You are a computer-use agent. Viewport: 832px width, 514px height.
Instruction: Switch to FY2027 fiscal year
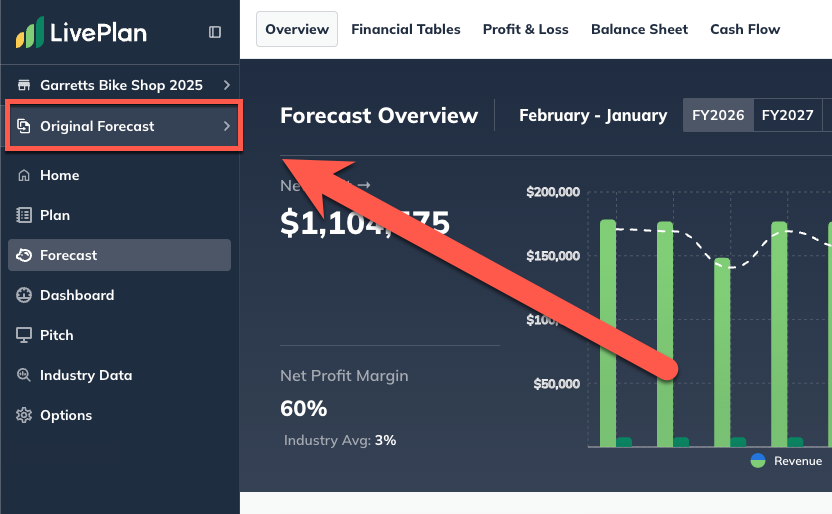(787, 115)
